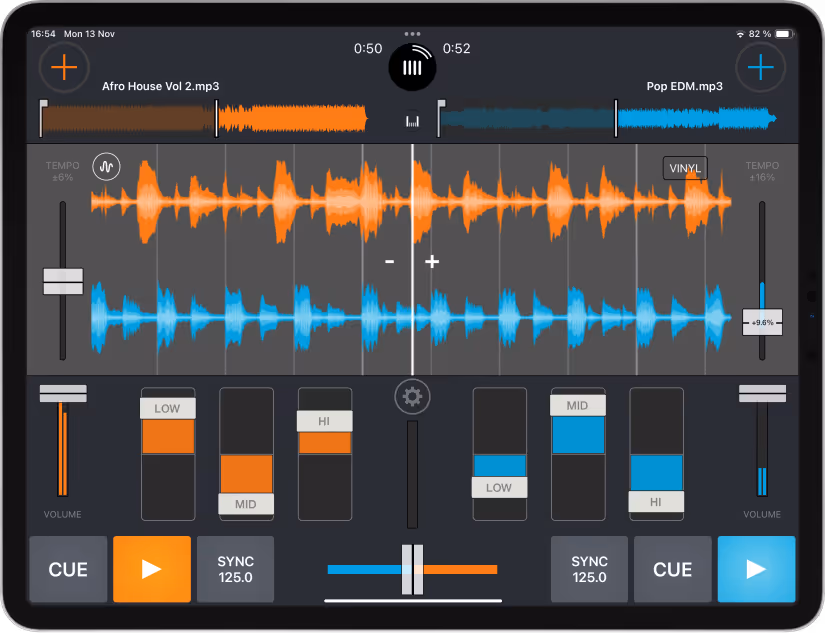The height and width of the screenshot is (633, 825).
Task: Open the LOW EQ selector on left deck
Action: (167, 408)
